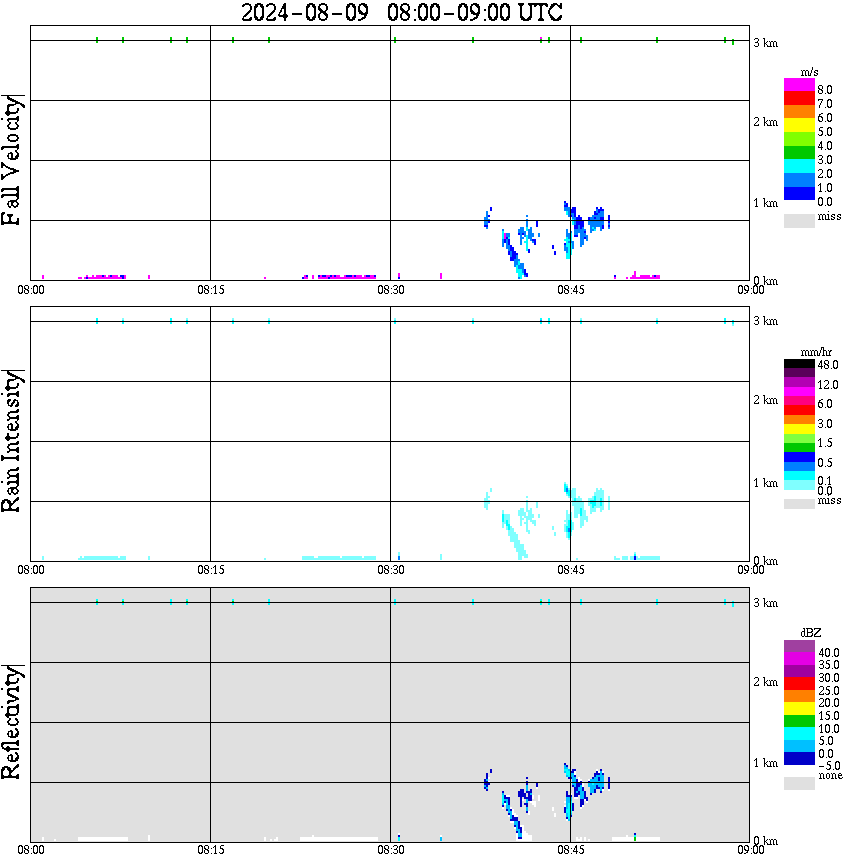The image size is (850, 868).
Task: Click the 1 km label of Fall Velocity panel
Action: (766, 203)
